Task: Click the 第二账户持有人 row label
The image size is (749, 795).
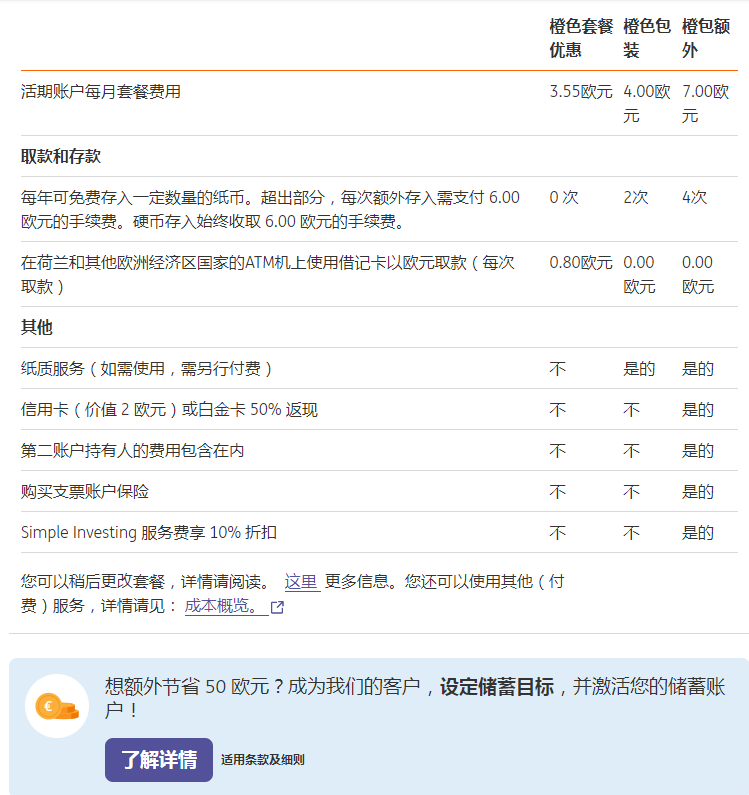Action: click(x=132, y=451)
